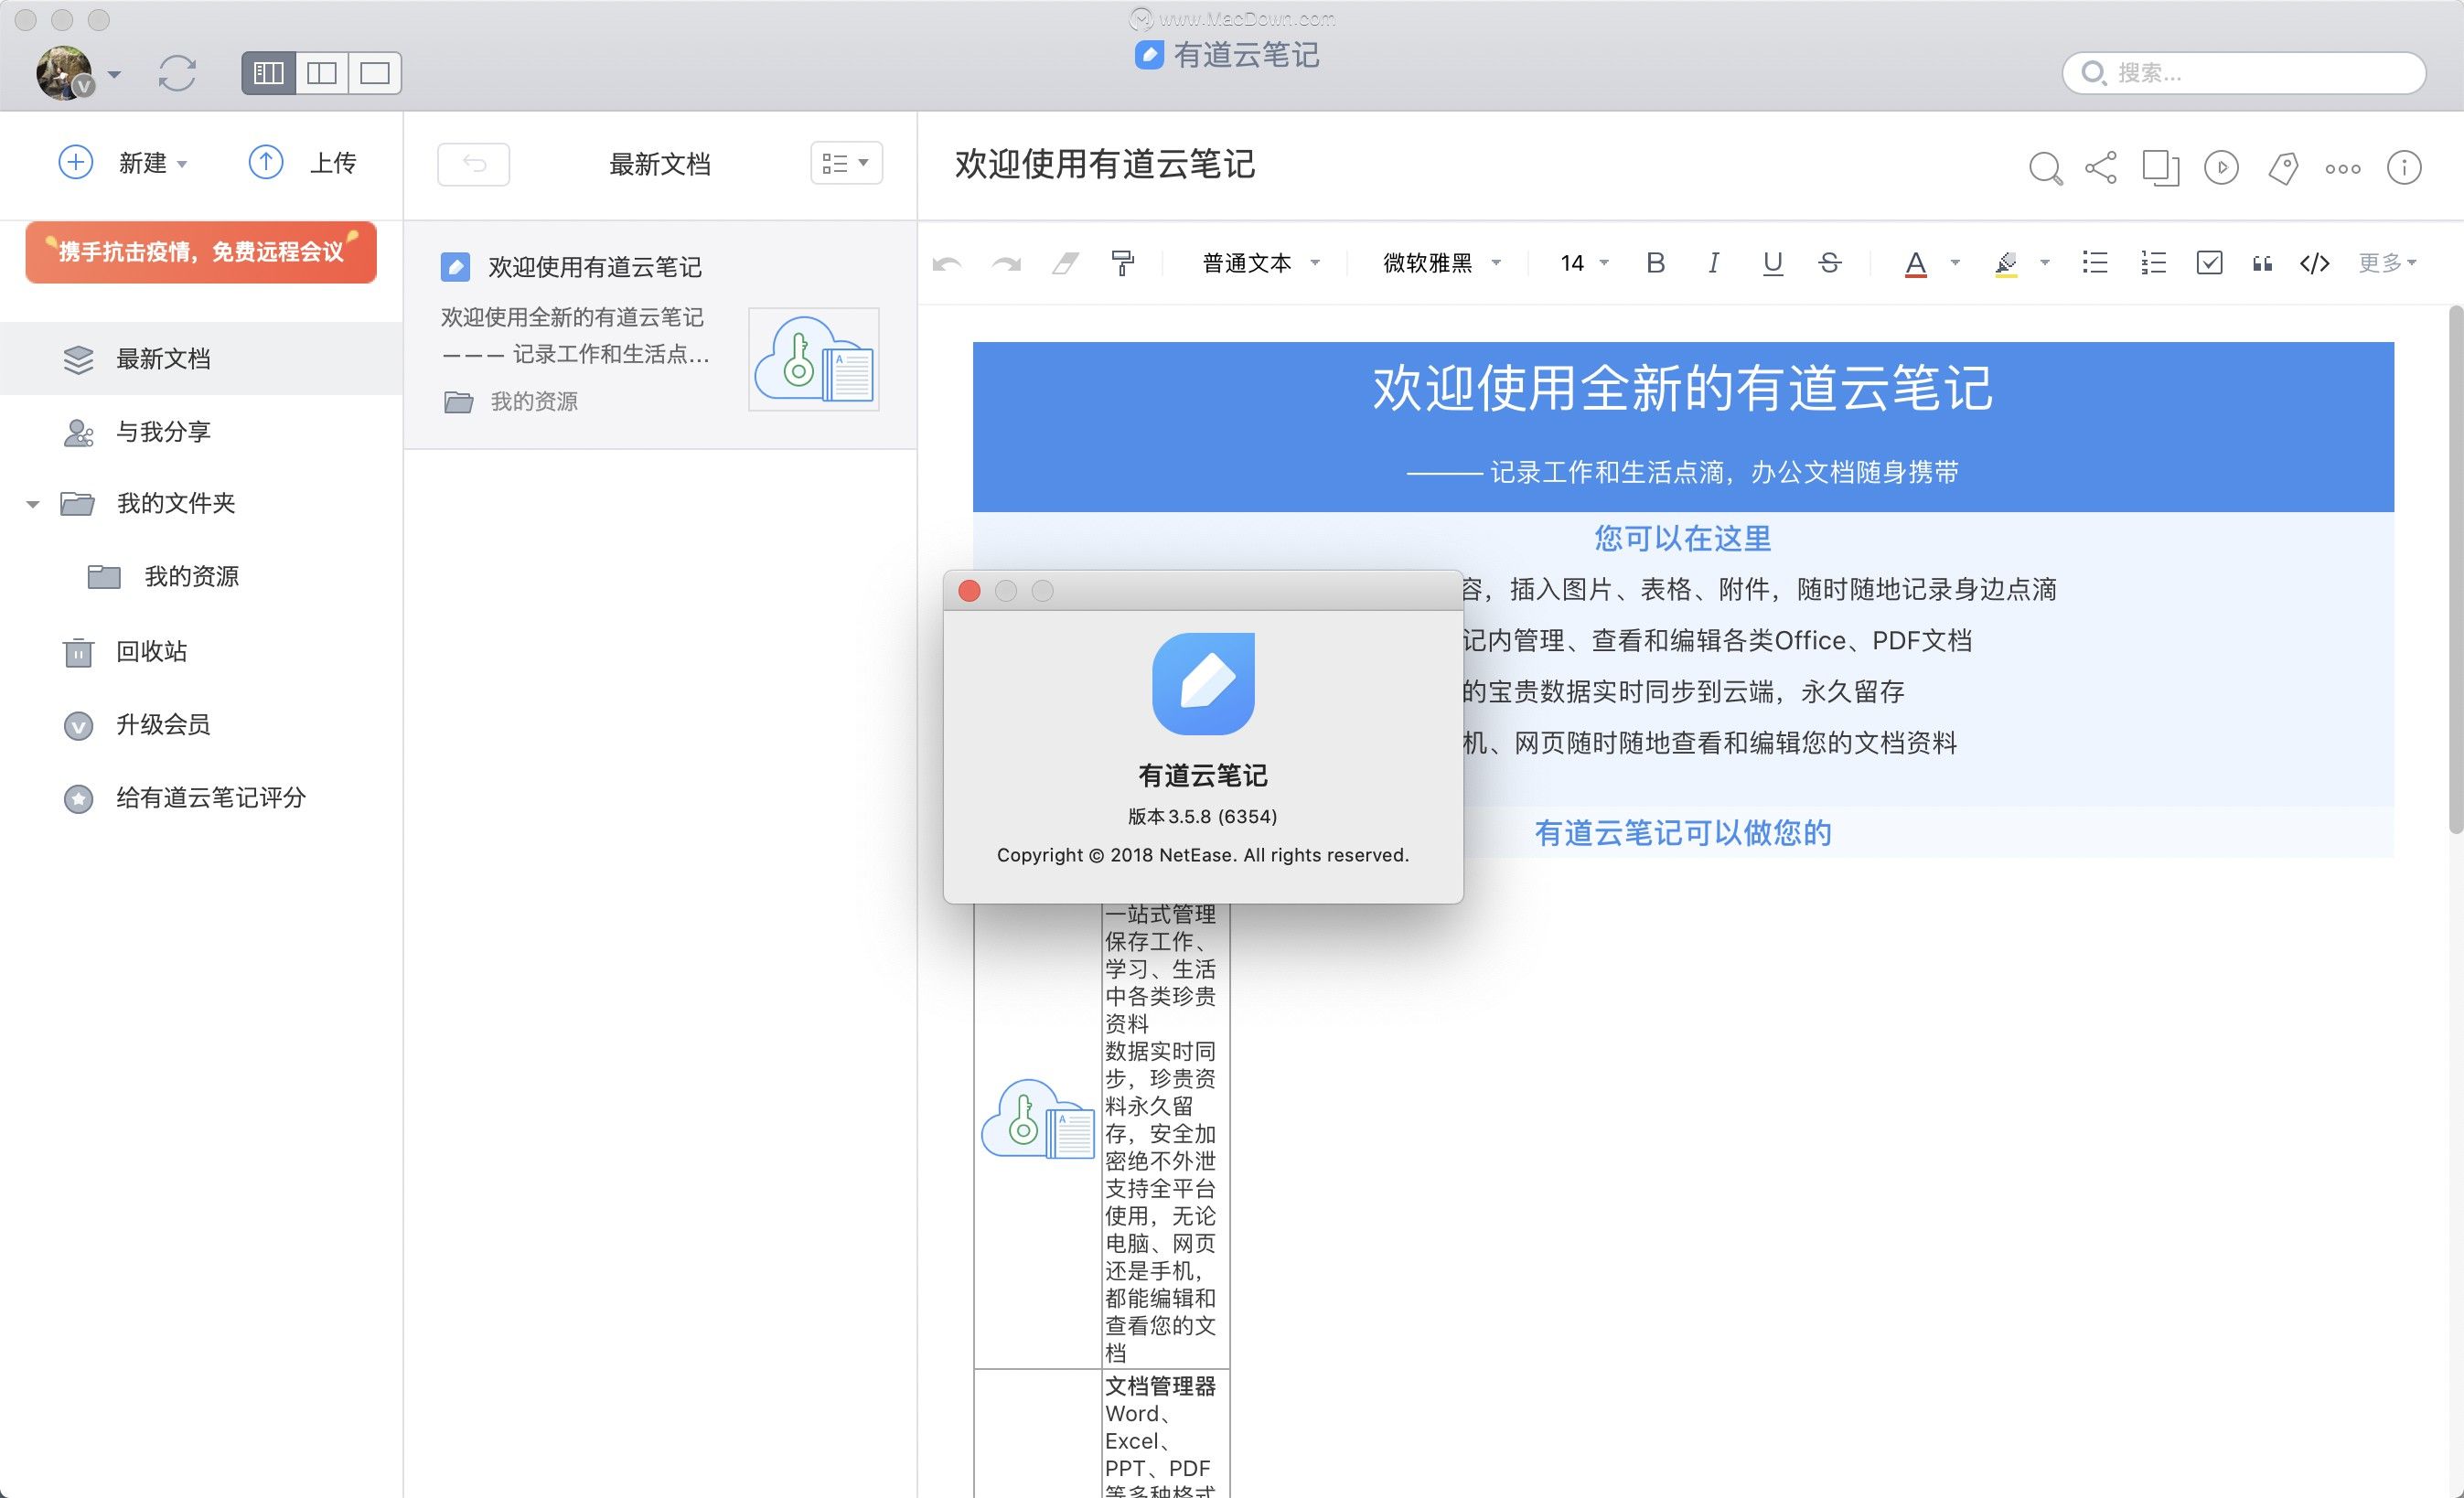Screen dimensions: 2464x1498
Task: Open the 新建 dropdown arrow
Action: coord(182,164)
